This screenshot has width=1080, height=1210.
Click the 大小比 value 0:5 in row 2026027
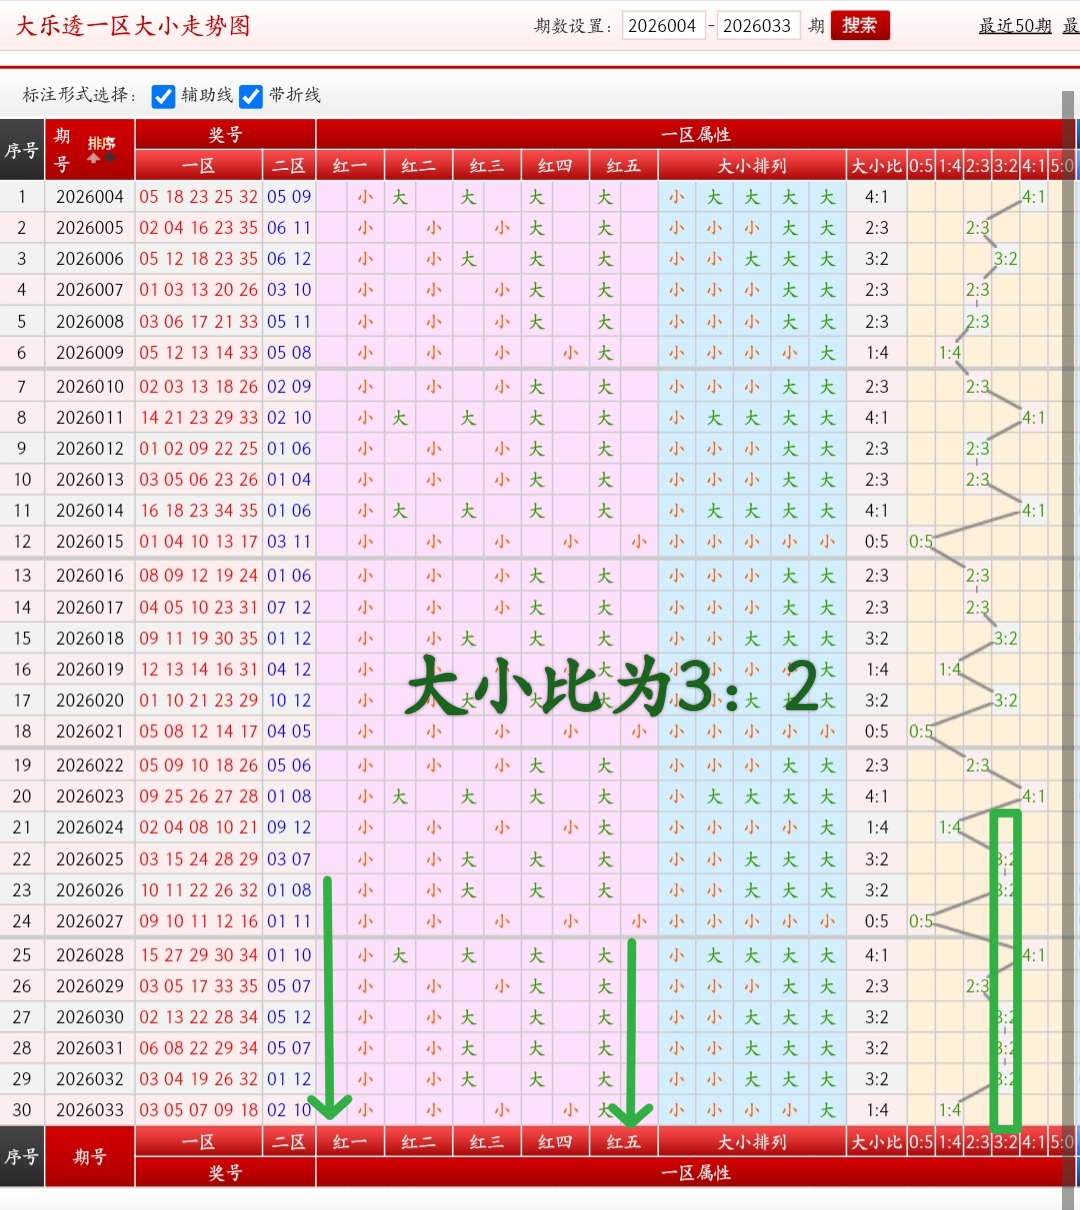tap(876, 921)
